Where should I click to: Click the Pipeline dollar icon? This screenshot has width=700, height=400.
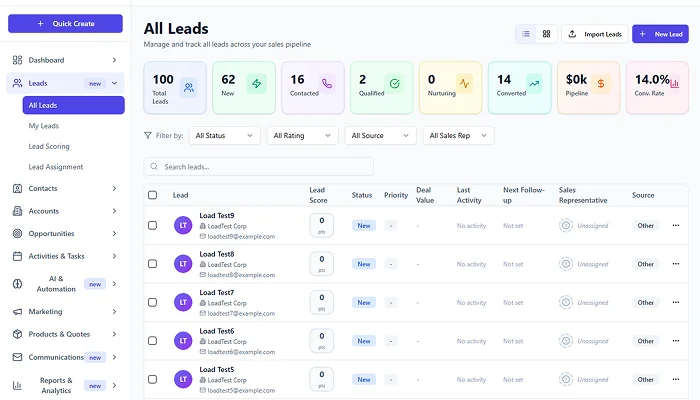tap(600, 84)
